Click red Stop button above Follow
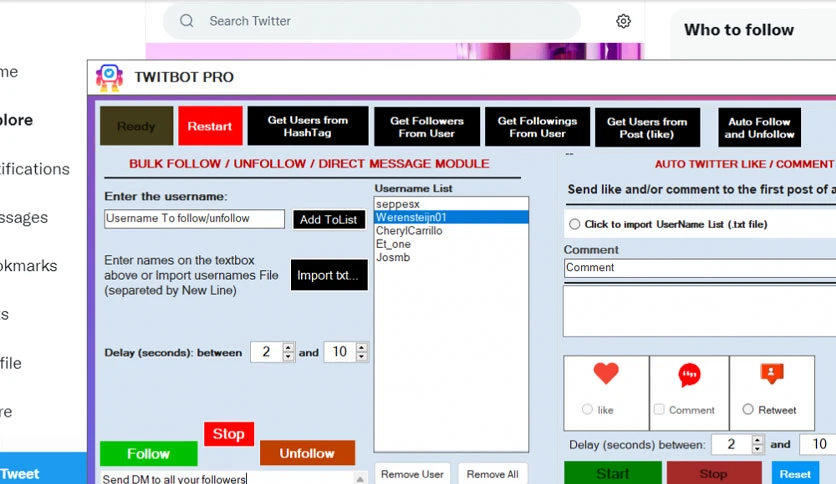This screenshot has height=484, width=836. 229,434
